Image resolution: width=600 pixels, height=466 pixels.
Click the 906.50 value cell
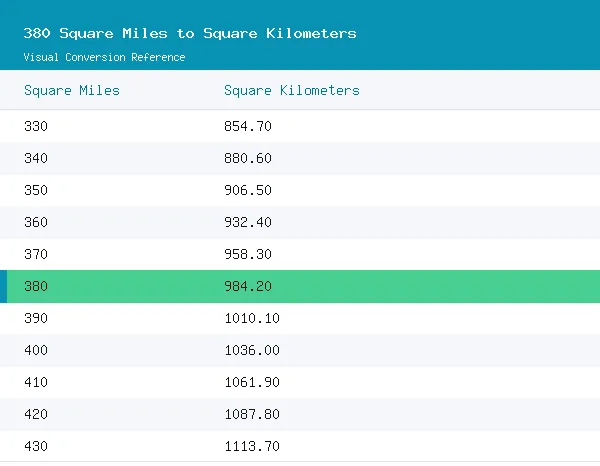coord(248,190)
